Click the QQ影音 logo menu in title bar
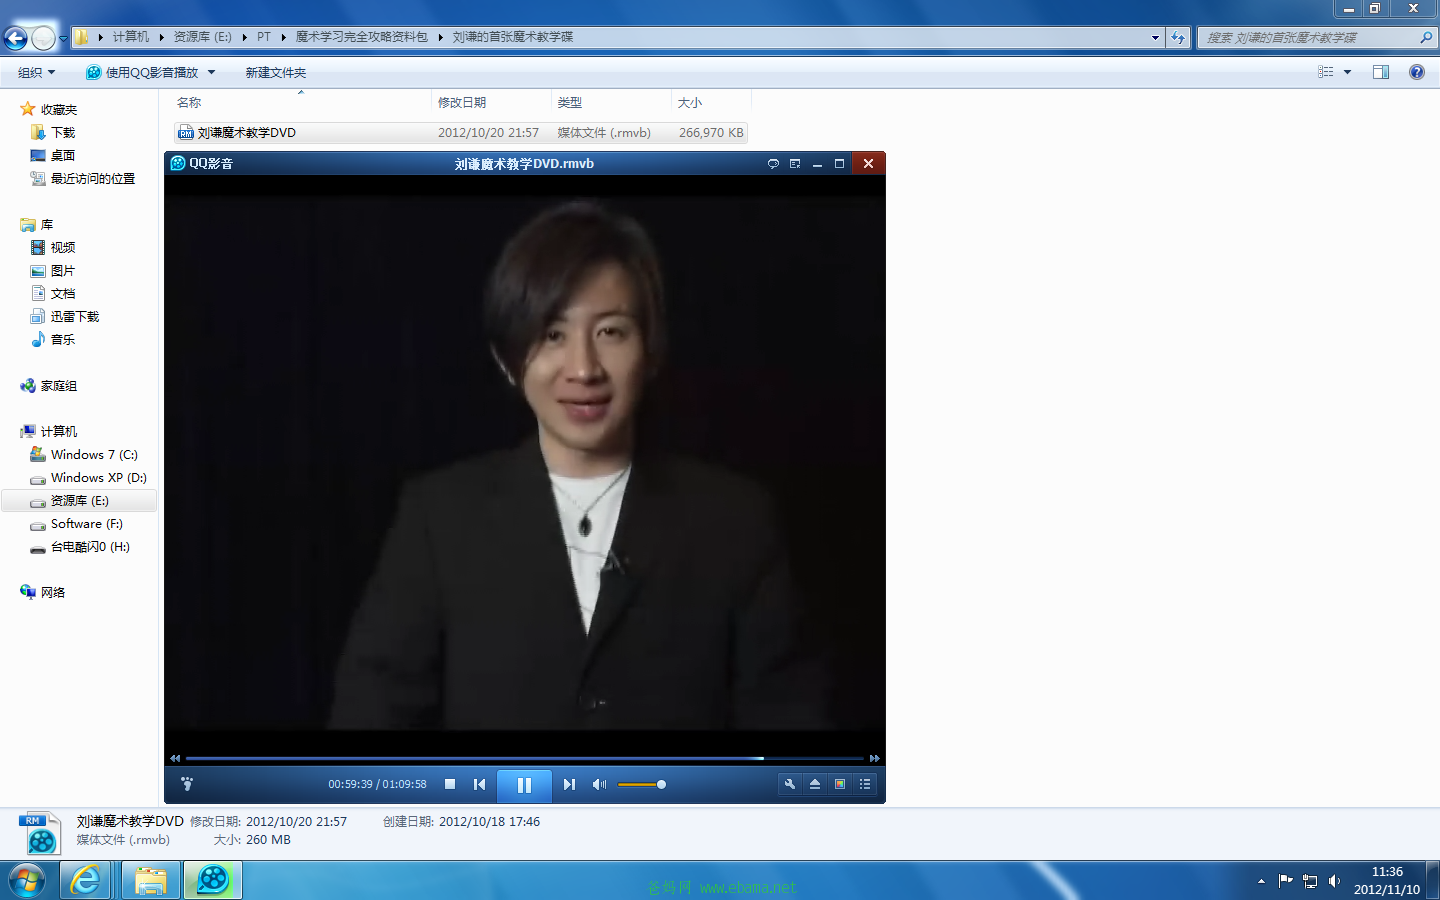 tap(202, 163)
